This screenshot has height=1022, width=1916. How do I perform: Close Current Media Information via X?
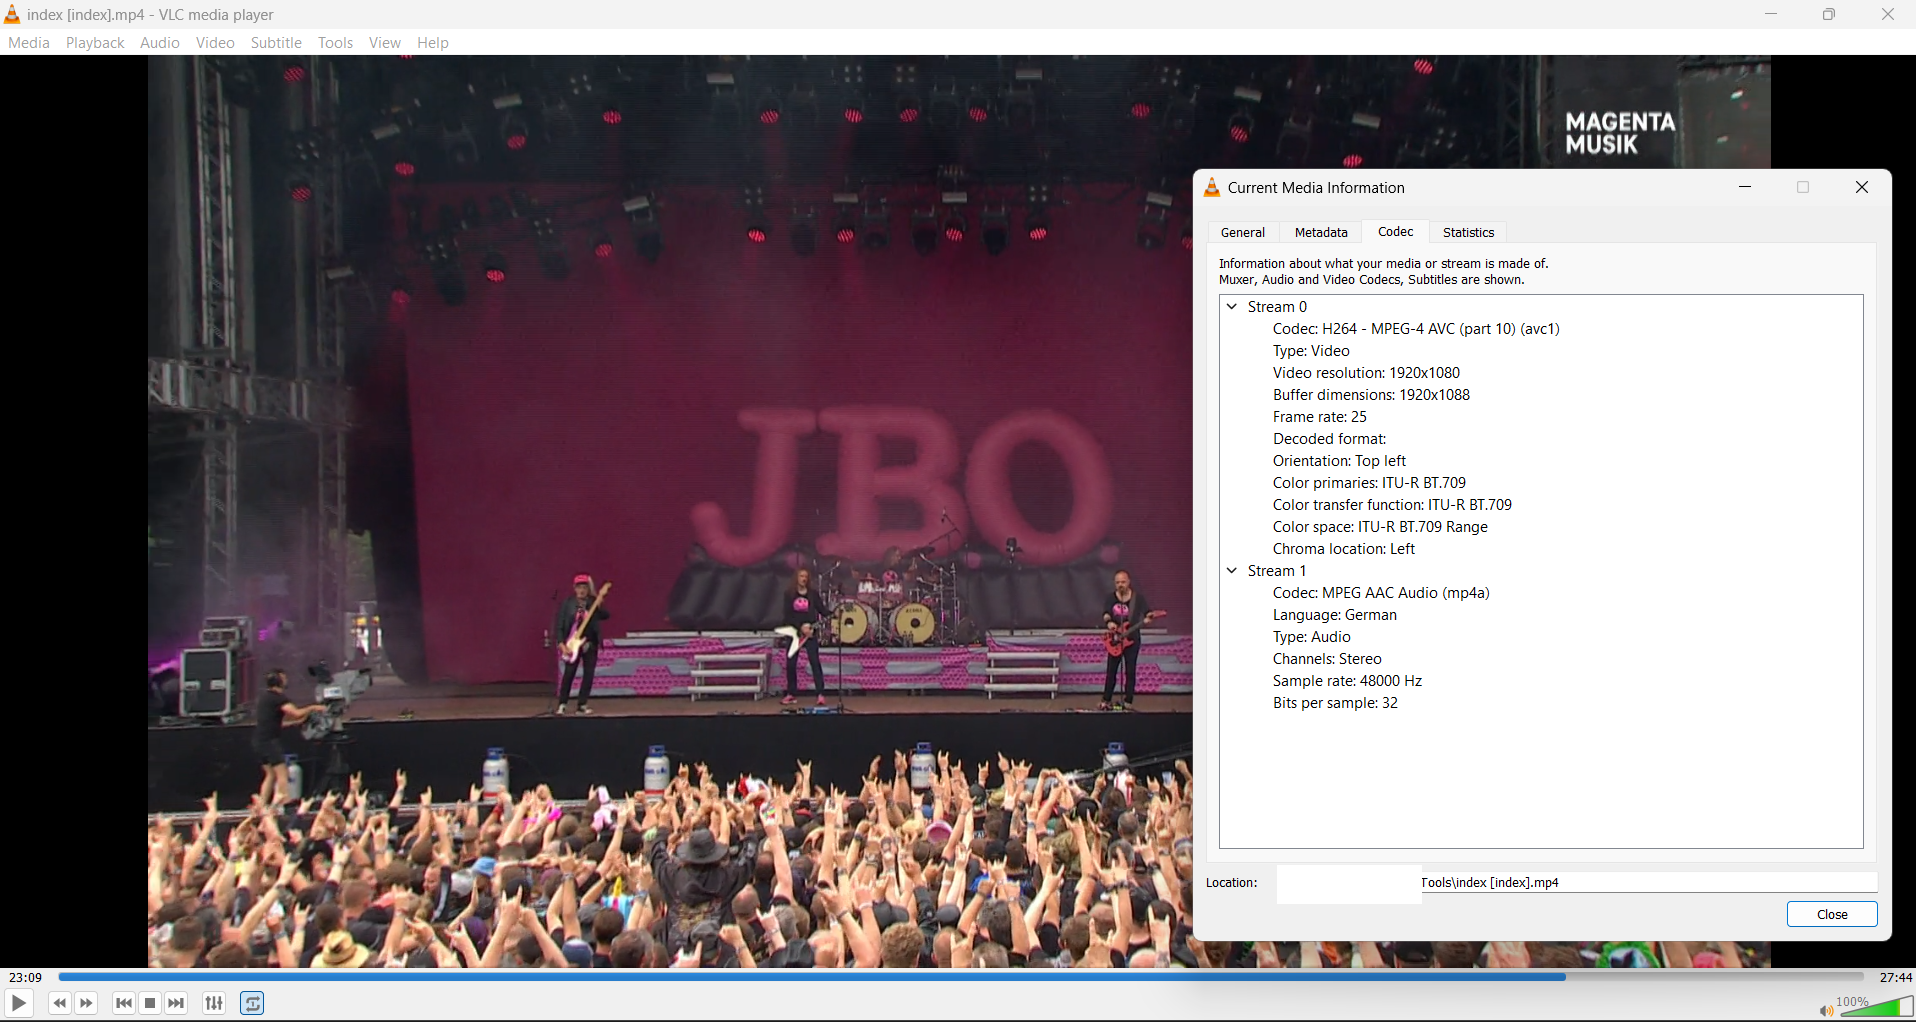1862,188
